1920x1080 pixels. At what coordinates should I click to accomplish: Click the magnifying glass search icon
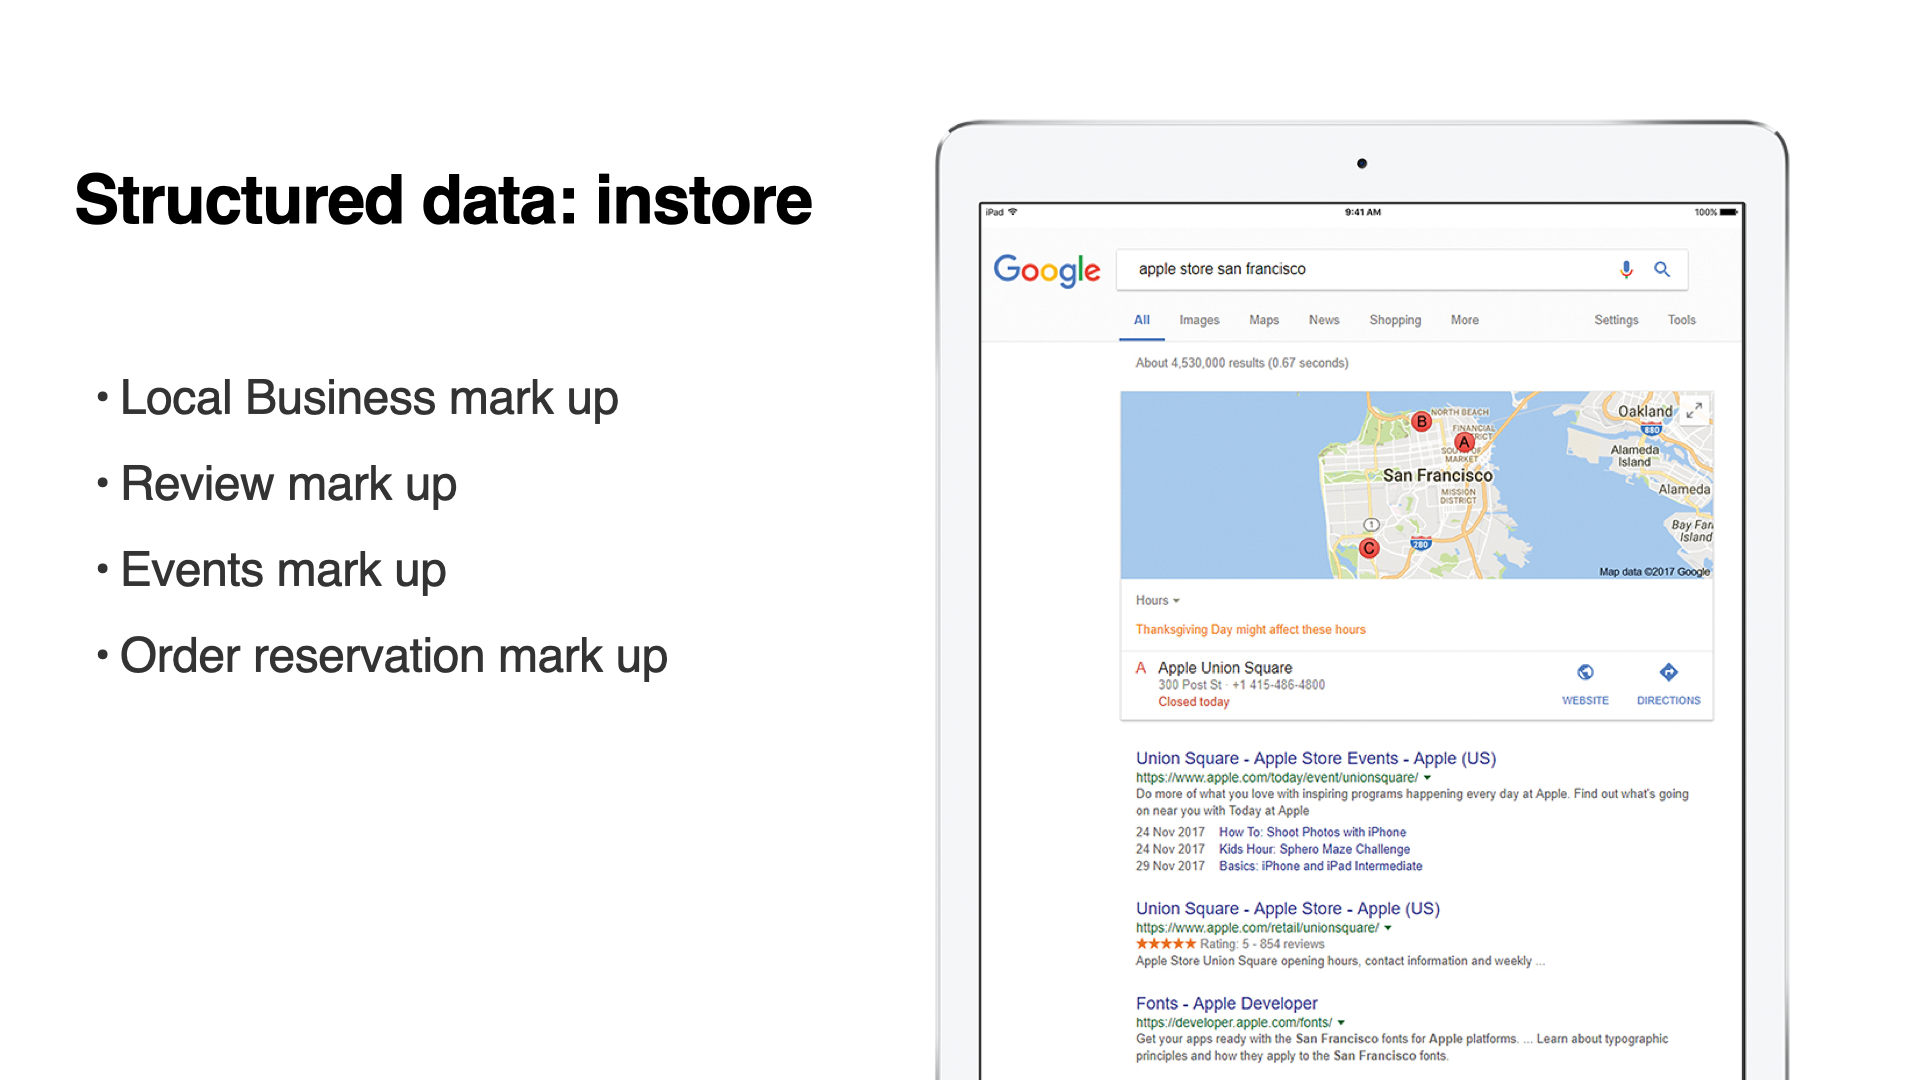pos(1662,269)
